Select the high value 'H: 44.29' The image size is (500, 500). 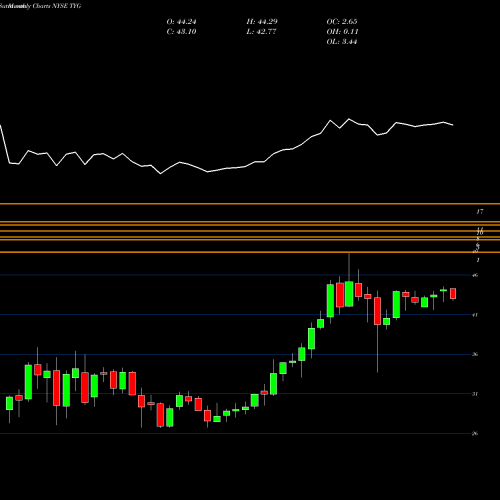[262, 22]
